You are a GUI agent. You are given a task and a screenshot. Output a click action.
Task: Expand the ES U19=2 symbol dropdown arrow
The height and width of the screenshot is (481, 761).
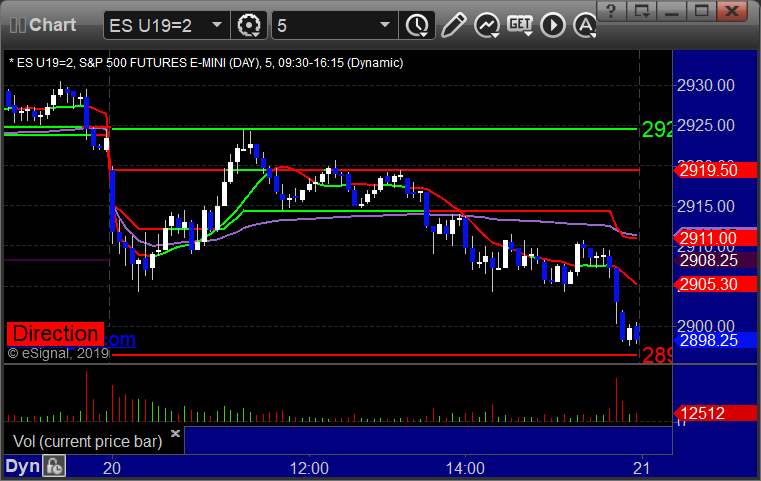tap(217, 24)
